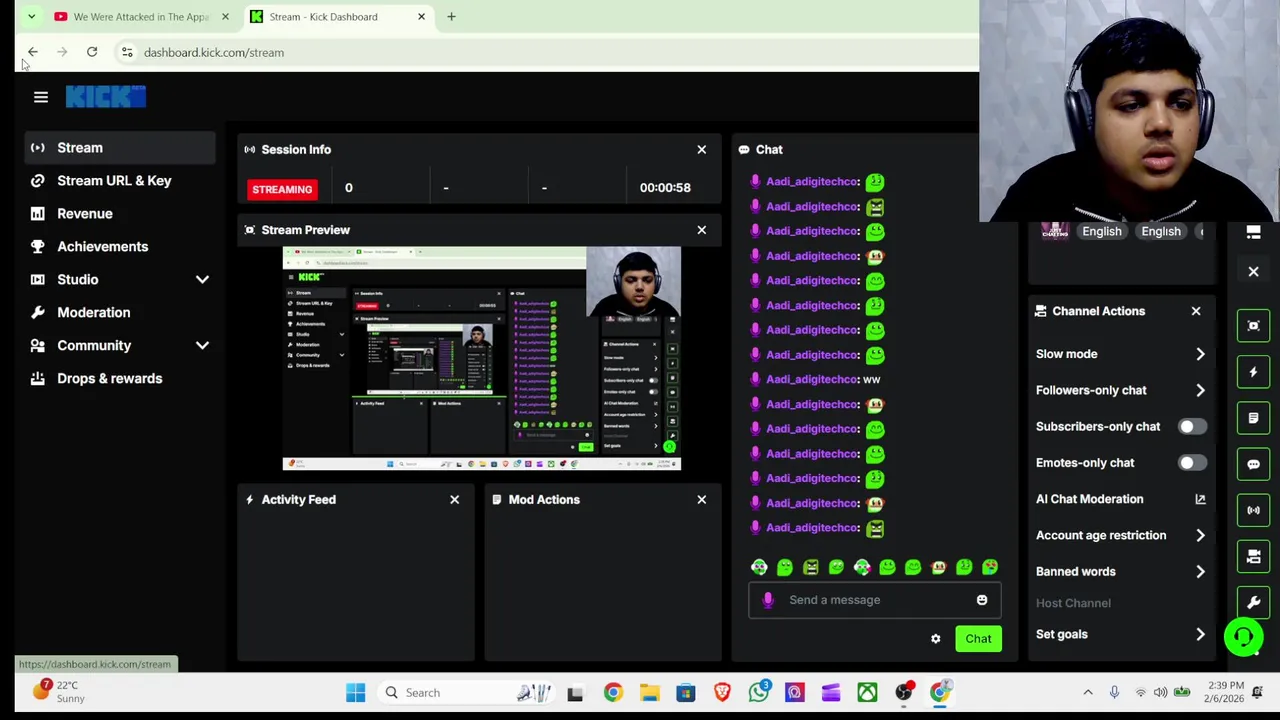Toggle Stream Preview widget in right sidebar
Screen dimensions: 1280x720
[1253, 326]
